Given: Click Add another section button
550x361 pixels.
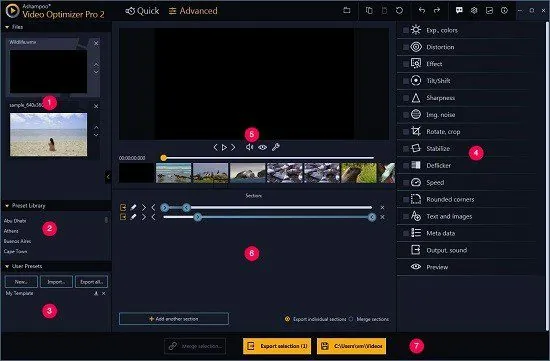Looking at the screenshot, I should click(174, 319).
